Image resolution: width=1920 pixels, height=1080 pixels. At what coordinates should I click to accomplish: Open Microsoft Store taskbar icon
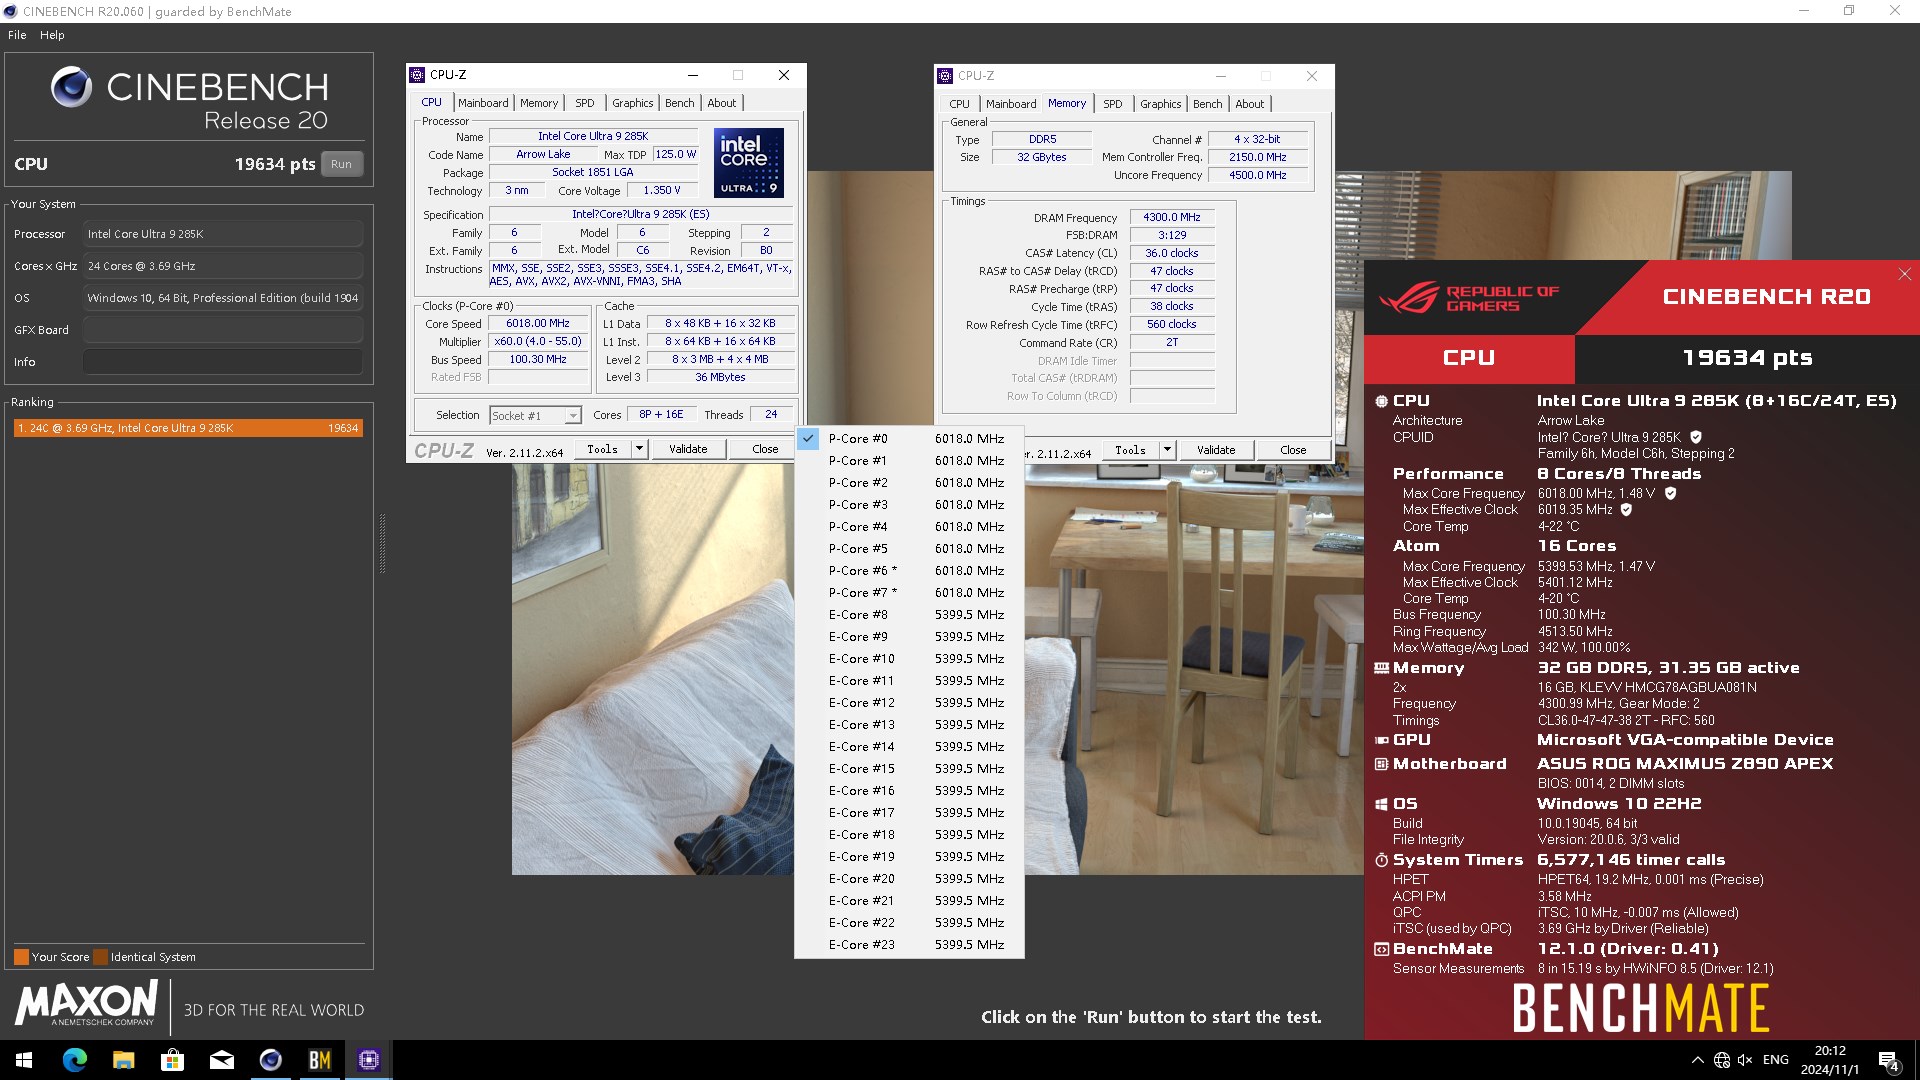[172, 1060]
